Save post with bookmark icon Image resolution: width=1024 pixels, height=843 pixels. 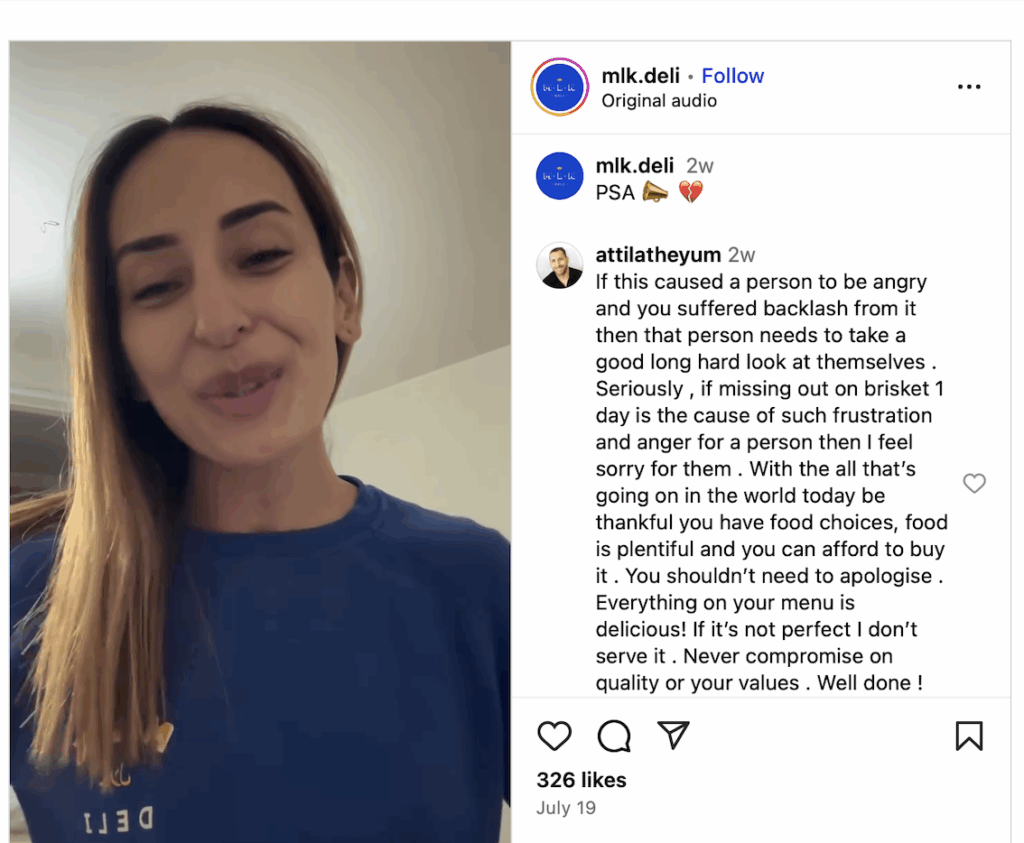pos(969,736)
